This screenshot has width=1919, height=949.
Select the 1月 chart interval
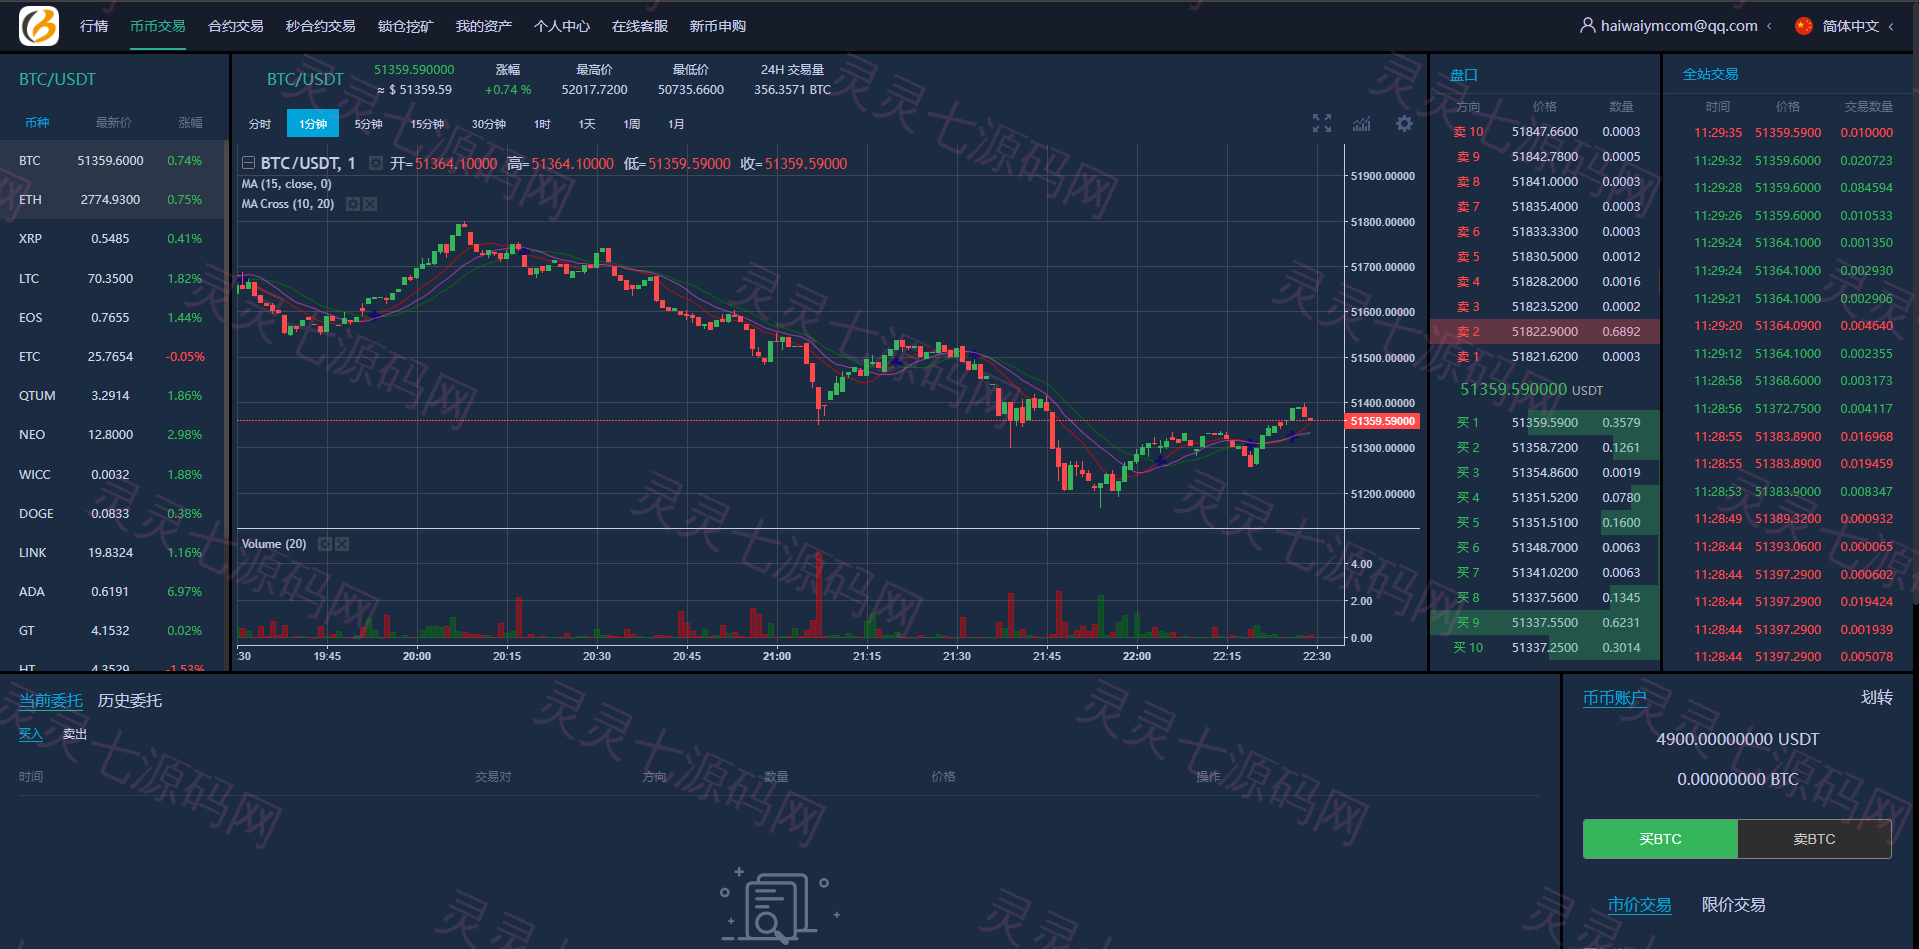coord(676,124)
